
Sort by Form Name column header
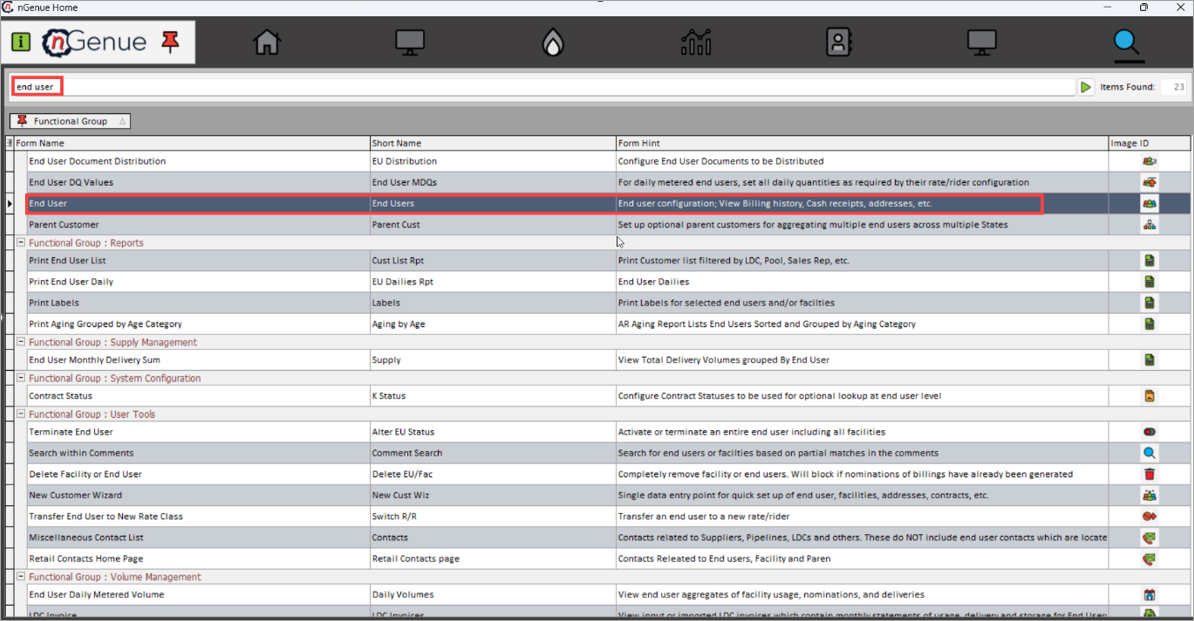pyautogui.click(x=192, y=143)
